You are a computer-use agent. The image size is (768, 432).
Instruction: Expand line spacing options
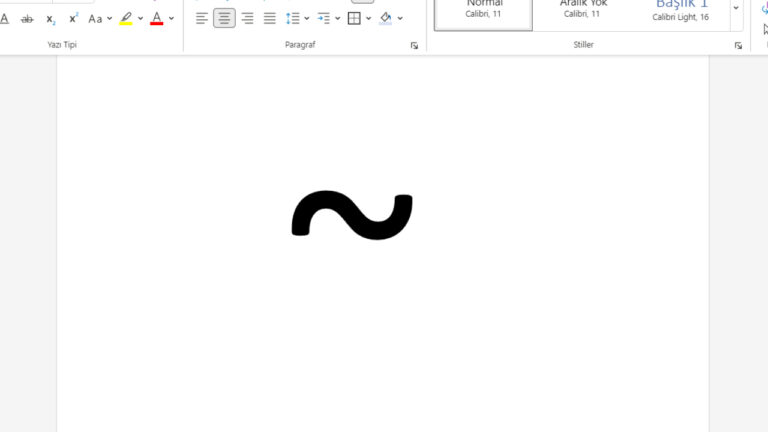point(306,18)
